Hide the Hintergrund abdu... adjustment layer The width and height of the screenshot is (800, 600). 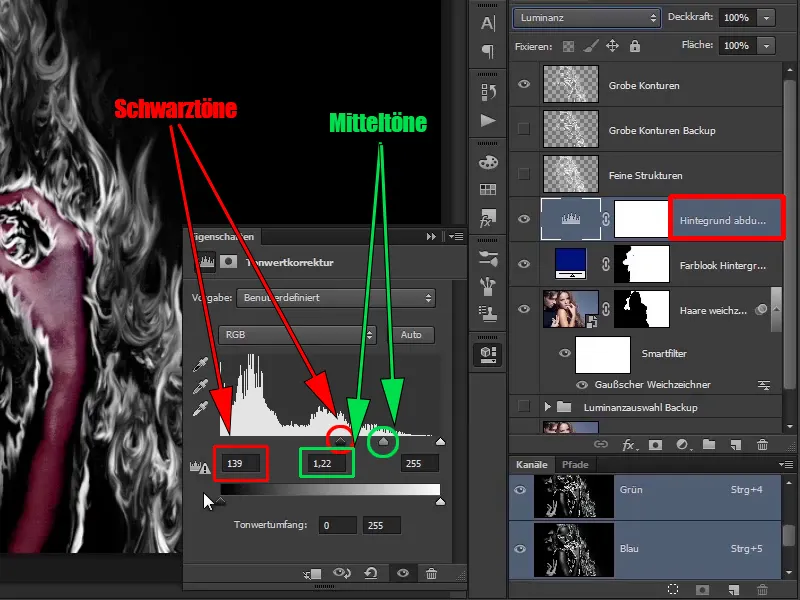pos(524,219)
